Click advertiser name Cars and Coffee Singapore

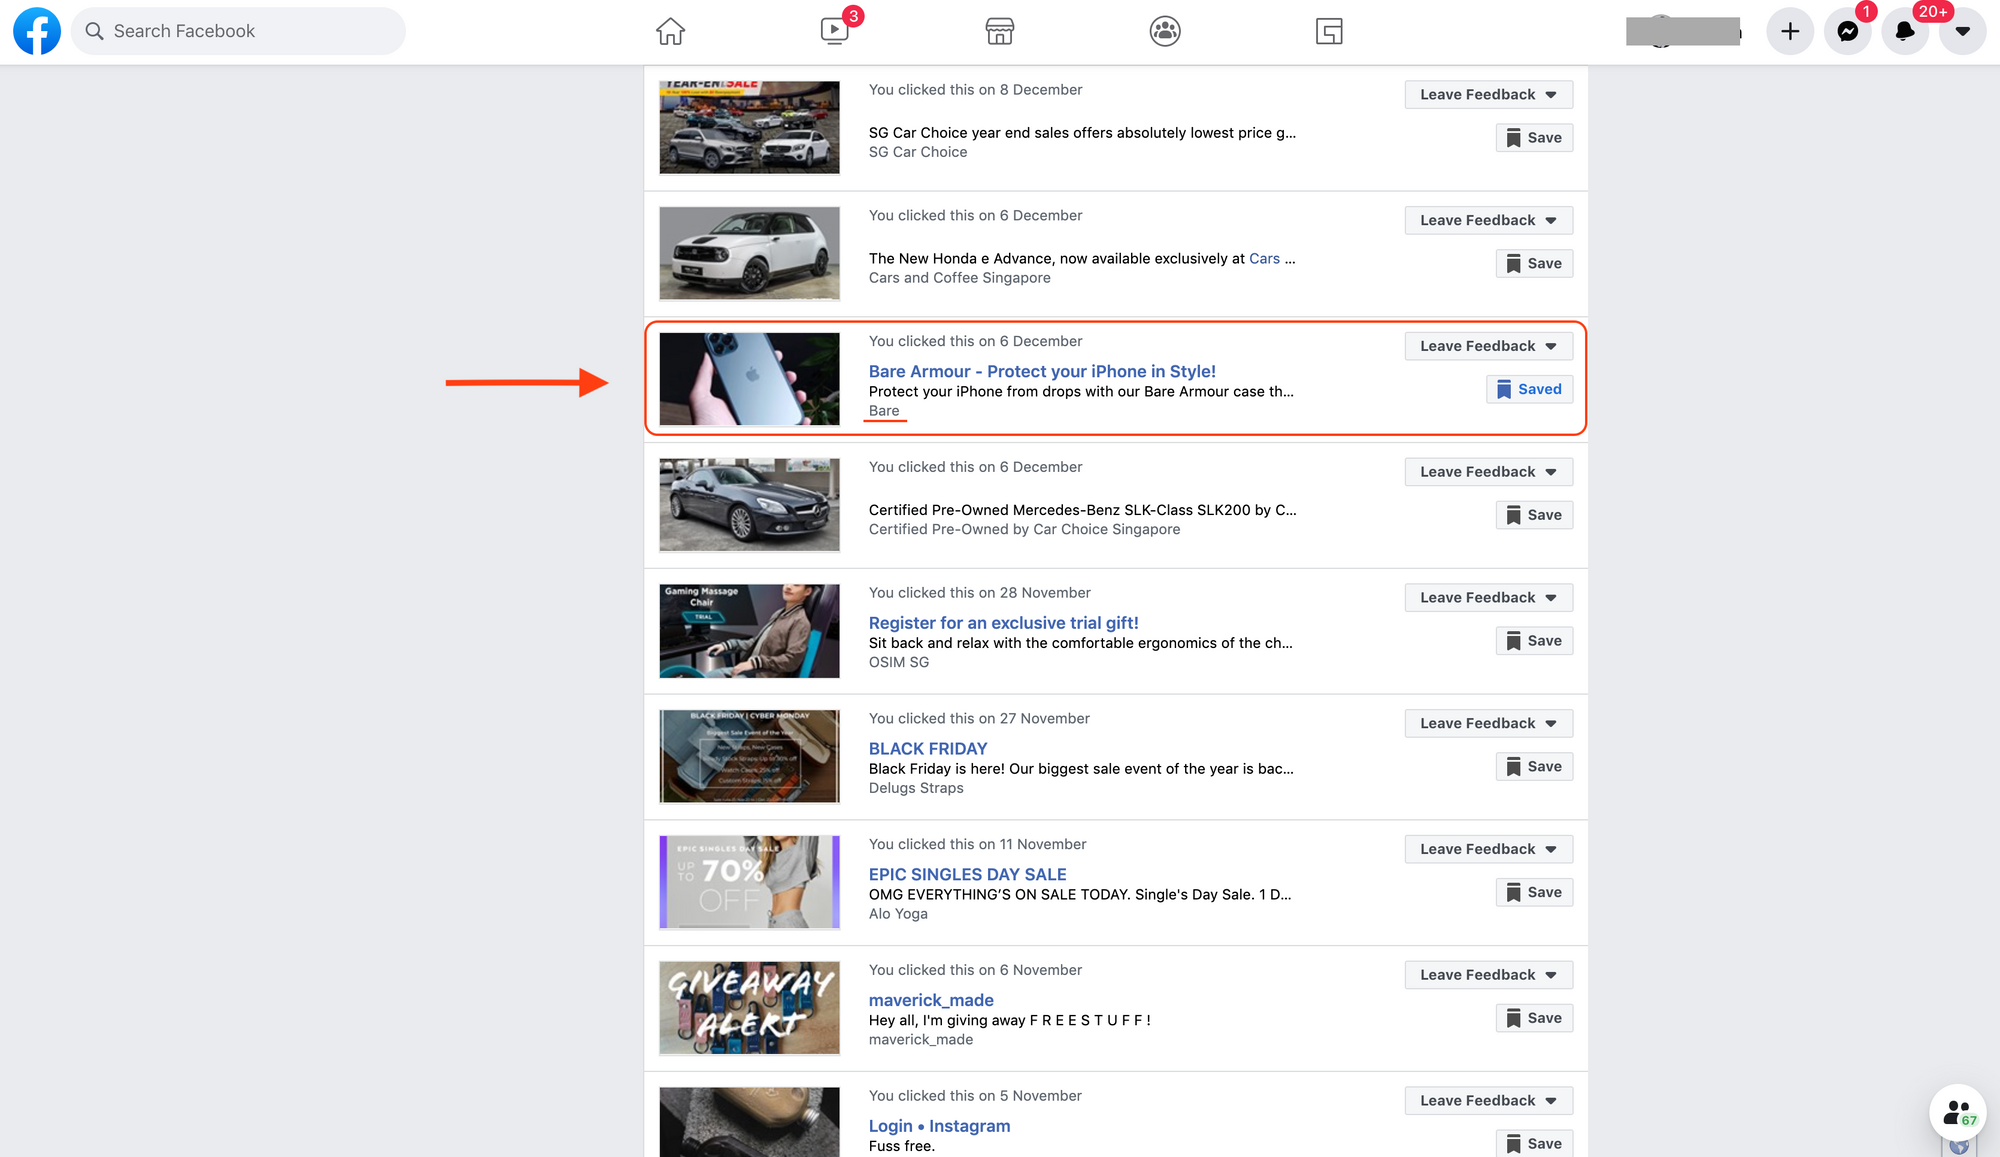pyautogui.click(x=959, y=278)
